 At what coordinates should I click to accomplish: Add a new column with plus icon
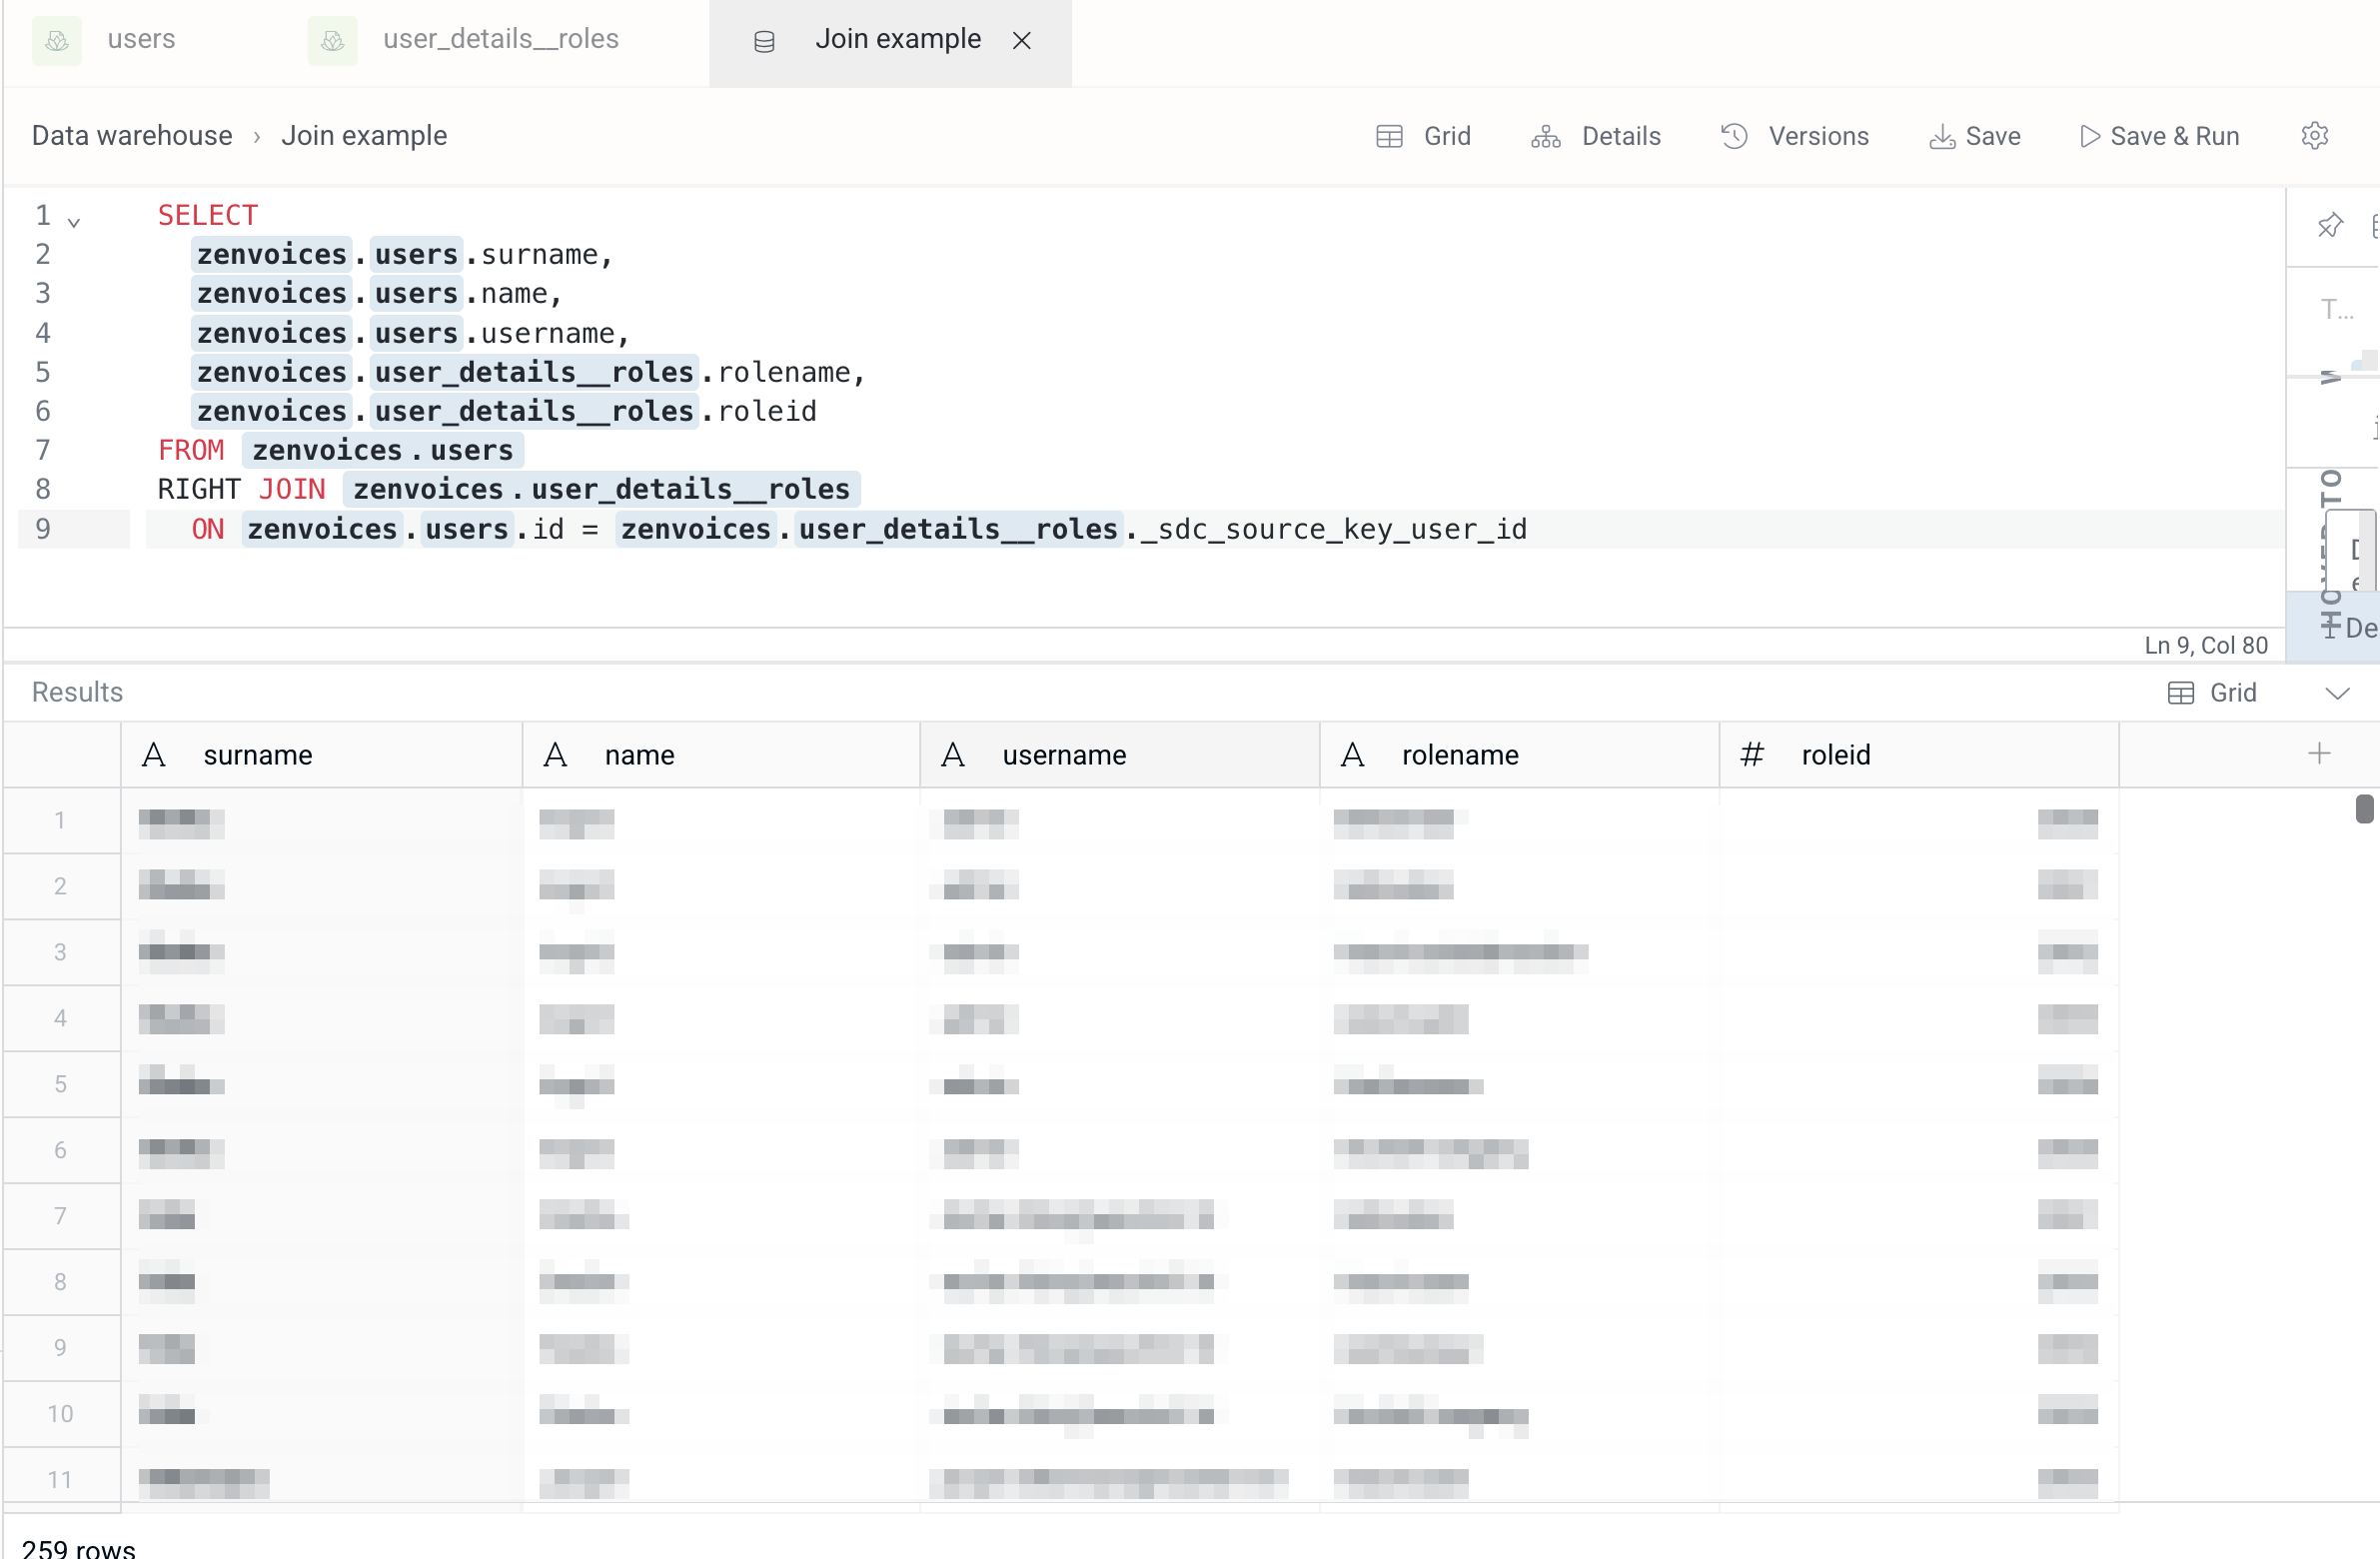(x=2320, y=754)
